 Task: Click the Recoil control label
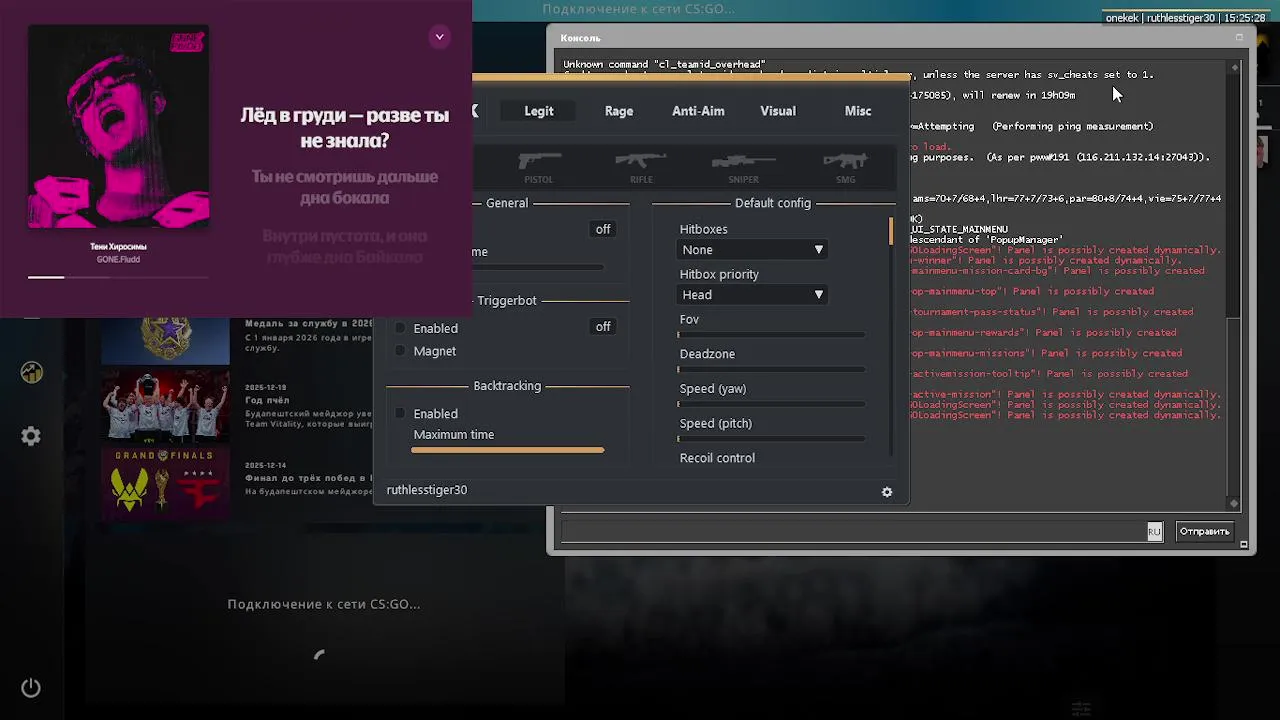717,458
